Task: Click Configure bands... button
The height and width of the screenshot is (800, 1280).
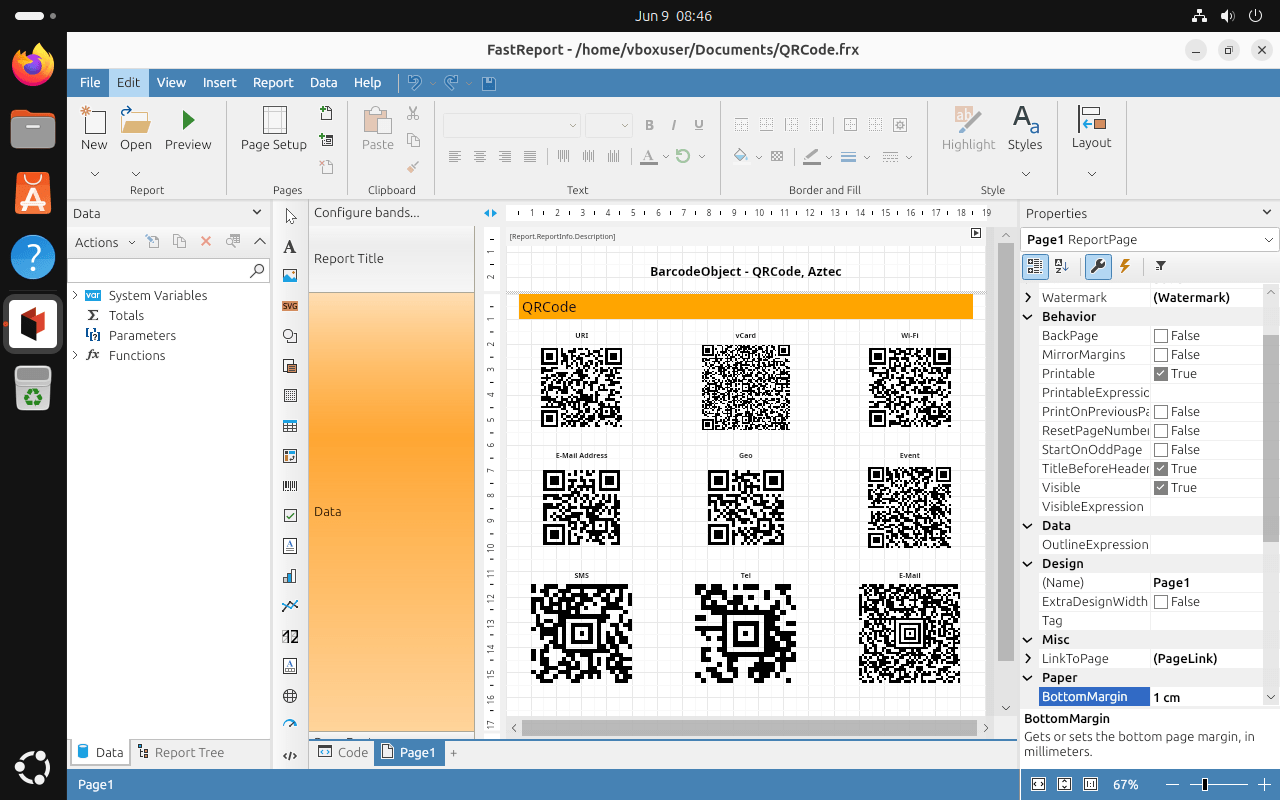Action: point(367,213)
